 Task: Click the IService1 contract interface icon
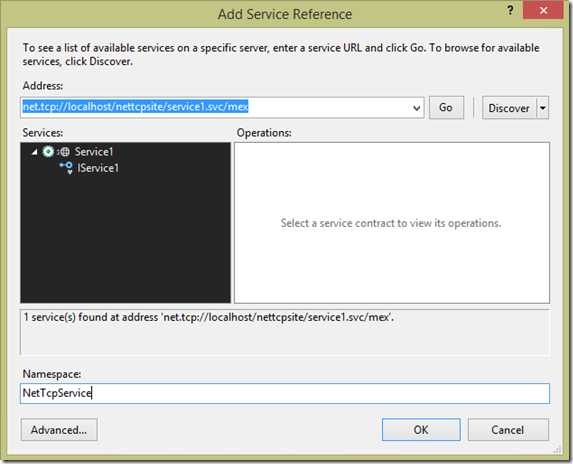pyautogui.click(x=67, y=168)
